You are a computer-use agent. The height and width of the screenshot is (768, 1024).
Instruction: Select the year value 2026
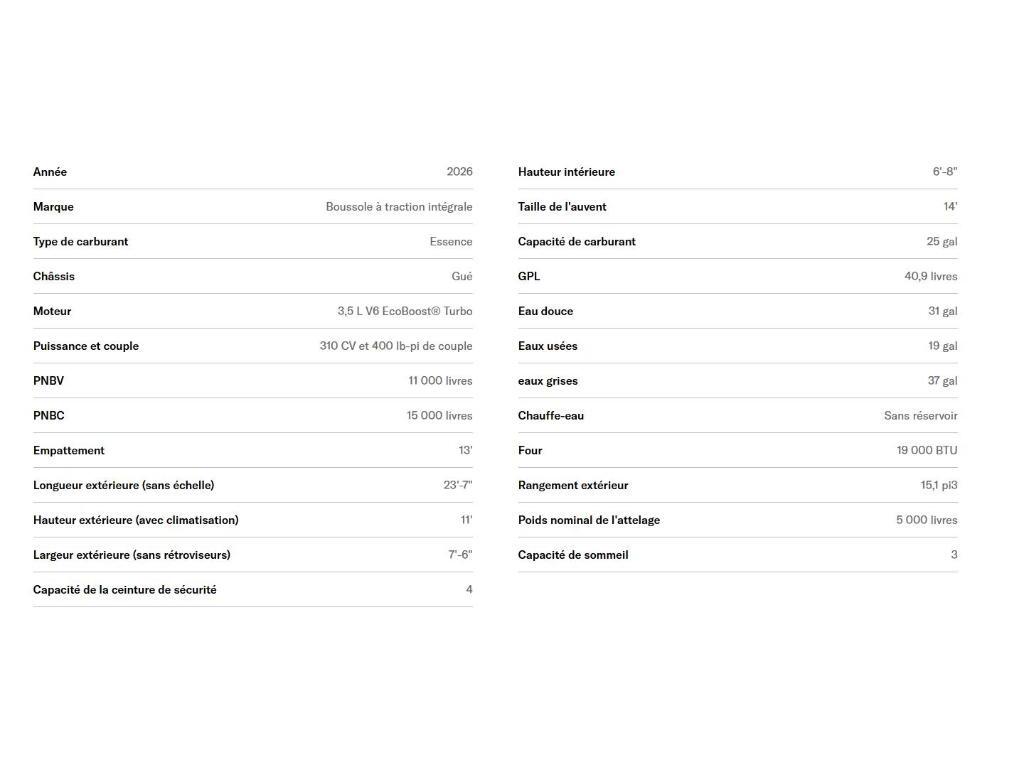[x=459, y=172]
